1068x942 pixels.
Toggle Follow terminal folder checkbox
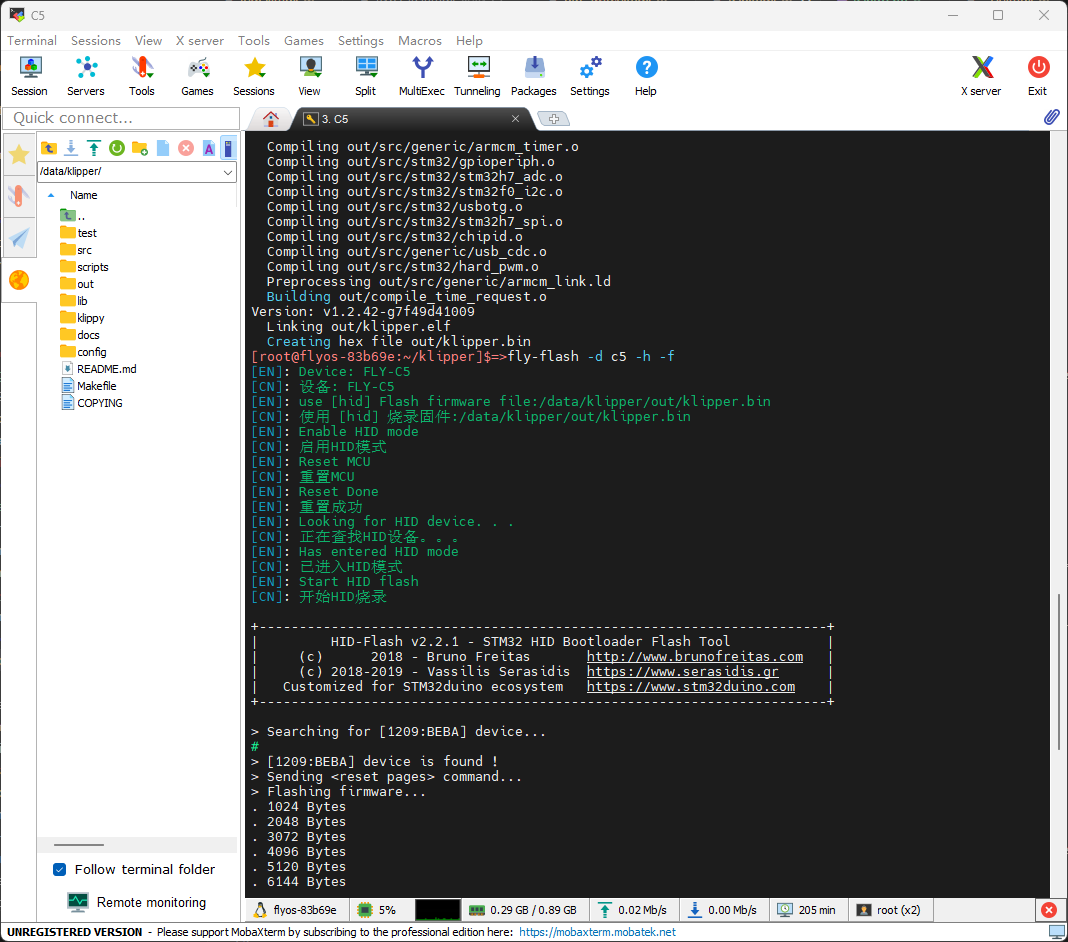pos(60,869)
